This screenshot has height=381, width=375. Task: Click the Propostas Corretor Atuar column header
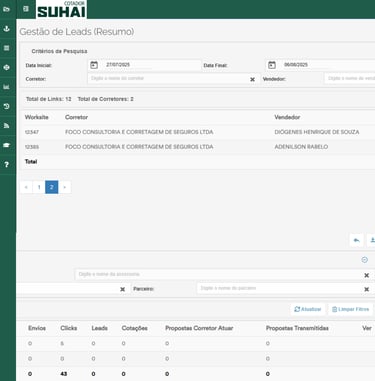pos(199,328)
